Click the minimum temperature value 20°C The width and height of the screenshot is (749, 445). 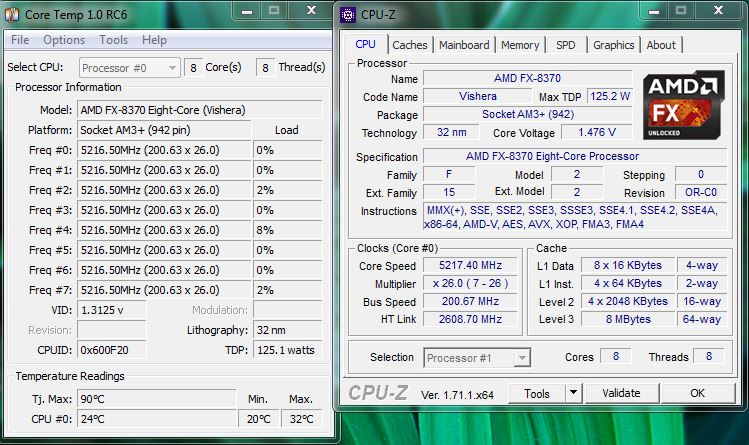tap(258, 419)
